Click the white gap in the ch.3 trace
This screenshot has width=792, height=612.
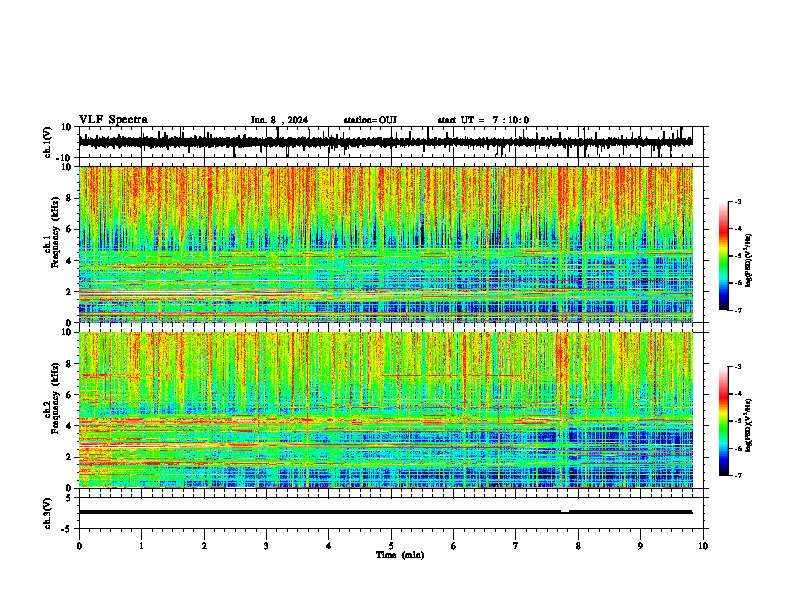[x=565, y=511]
